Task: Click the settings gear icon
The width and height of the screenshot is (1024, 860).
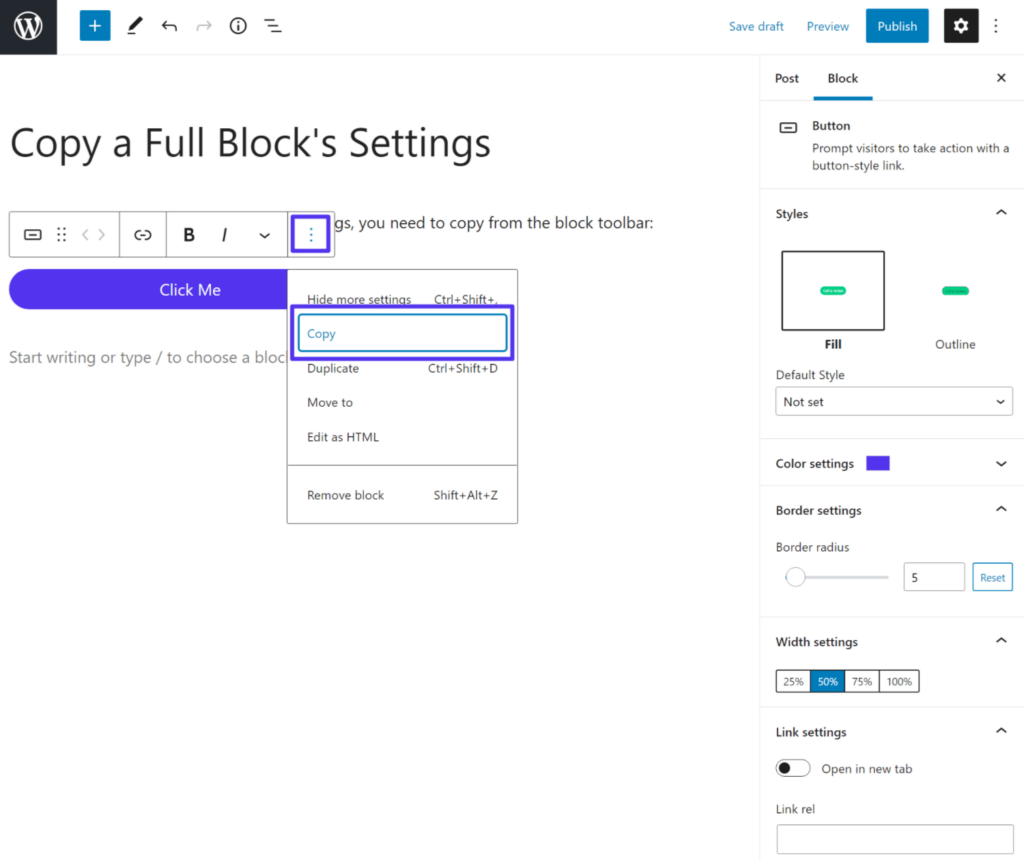Action: (x=961, y=26)
